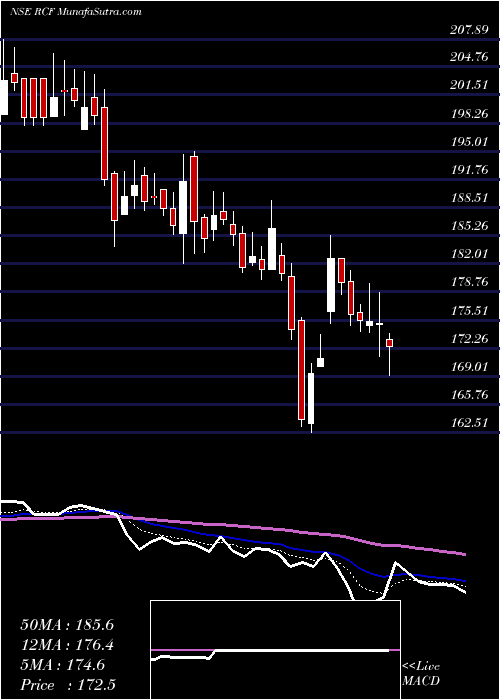Click the '12MA : 176.4' readout
The image size is (500, 700).
coord(67,645)
